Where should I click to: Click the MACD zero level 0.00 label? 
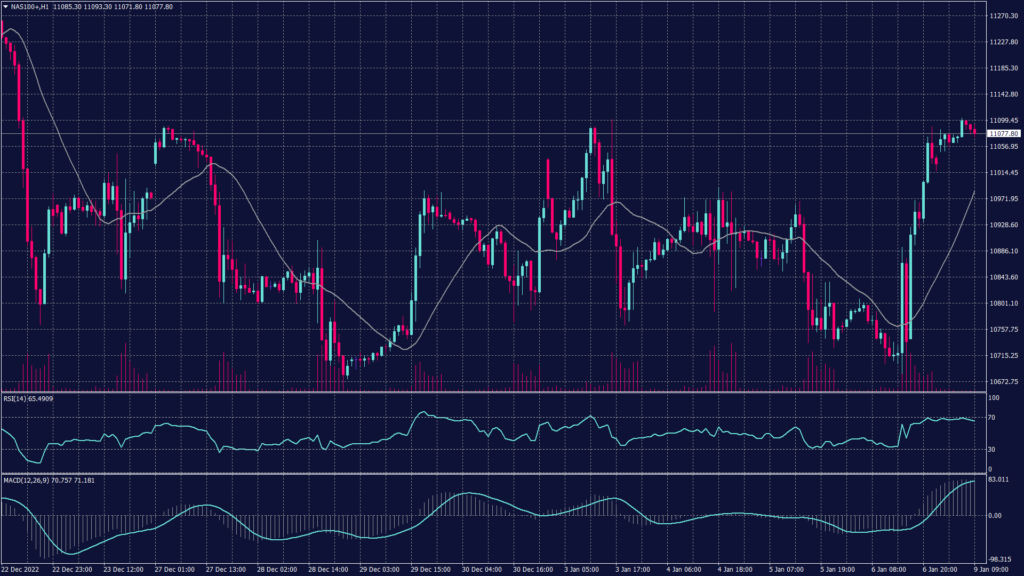[996, 515]
